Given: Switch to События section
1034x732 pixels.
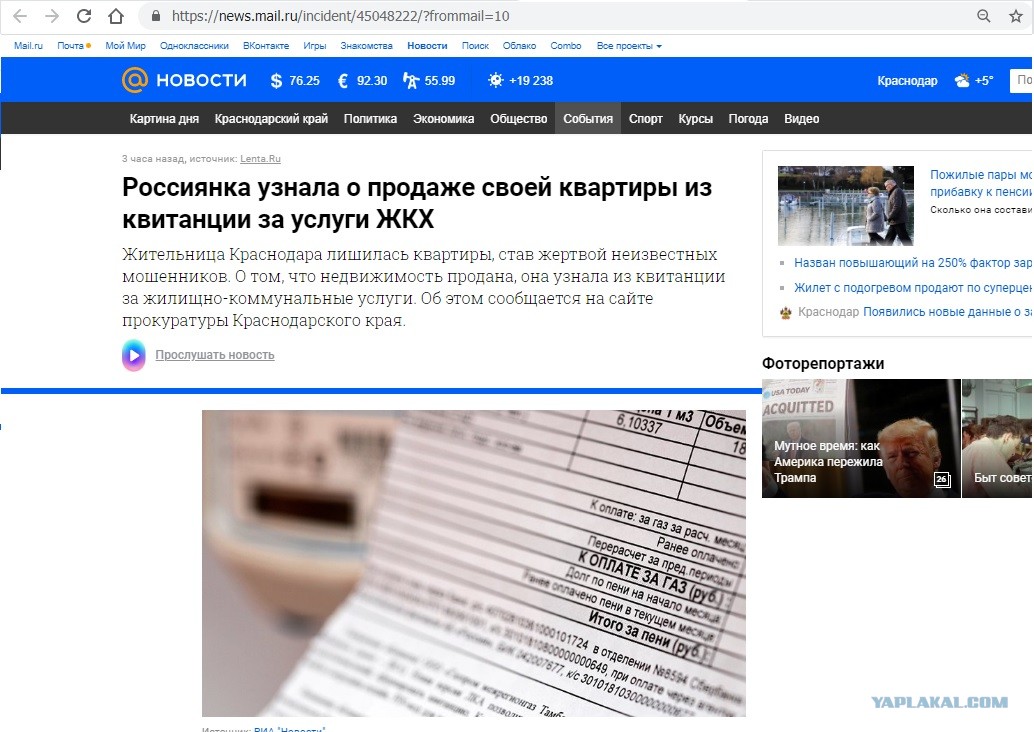Looking at the screenshot, I should point(588,119).
